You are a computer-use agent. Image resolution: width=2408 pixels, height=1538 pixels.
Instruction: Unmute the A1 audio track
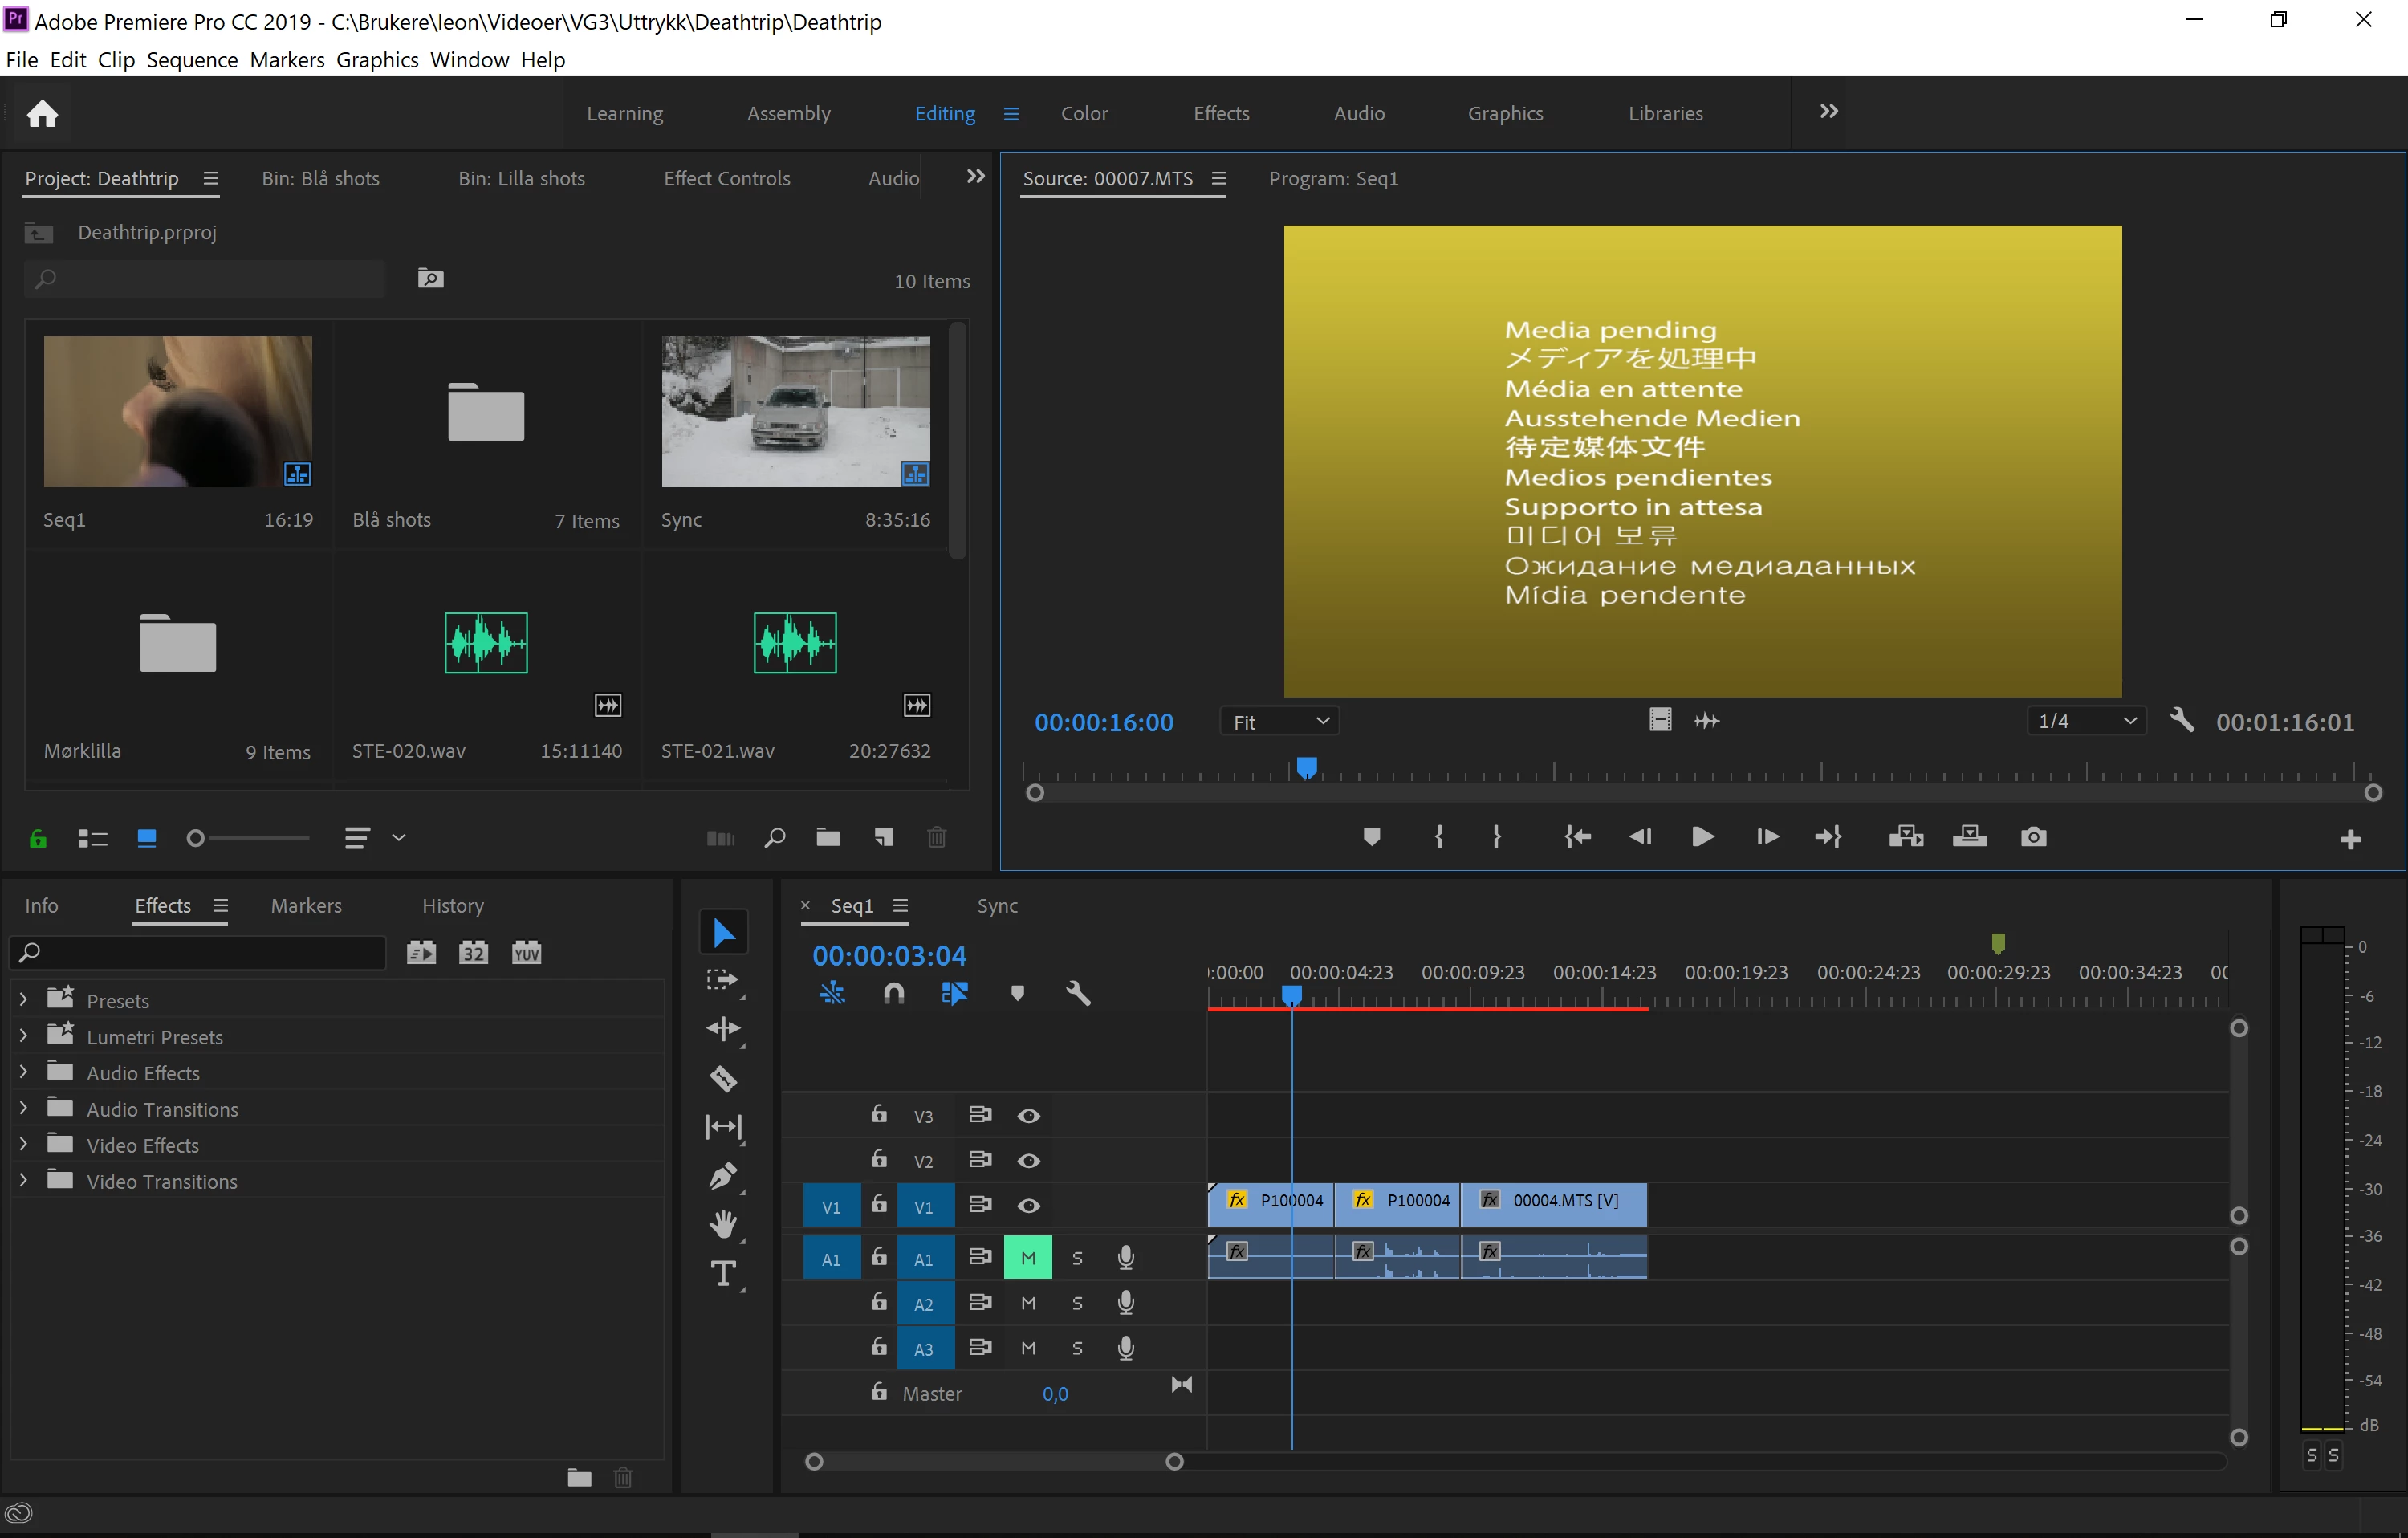pyautogui.click(x=1028, y=1258)
